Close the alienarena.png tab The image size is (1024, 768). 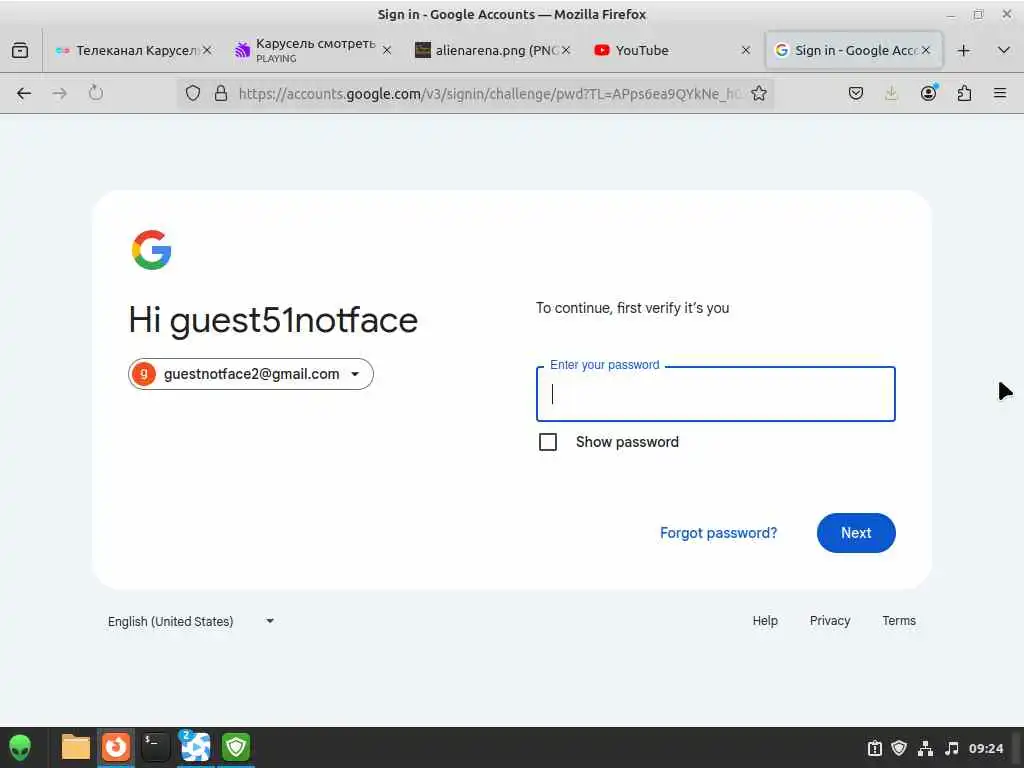pos(566,50)
